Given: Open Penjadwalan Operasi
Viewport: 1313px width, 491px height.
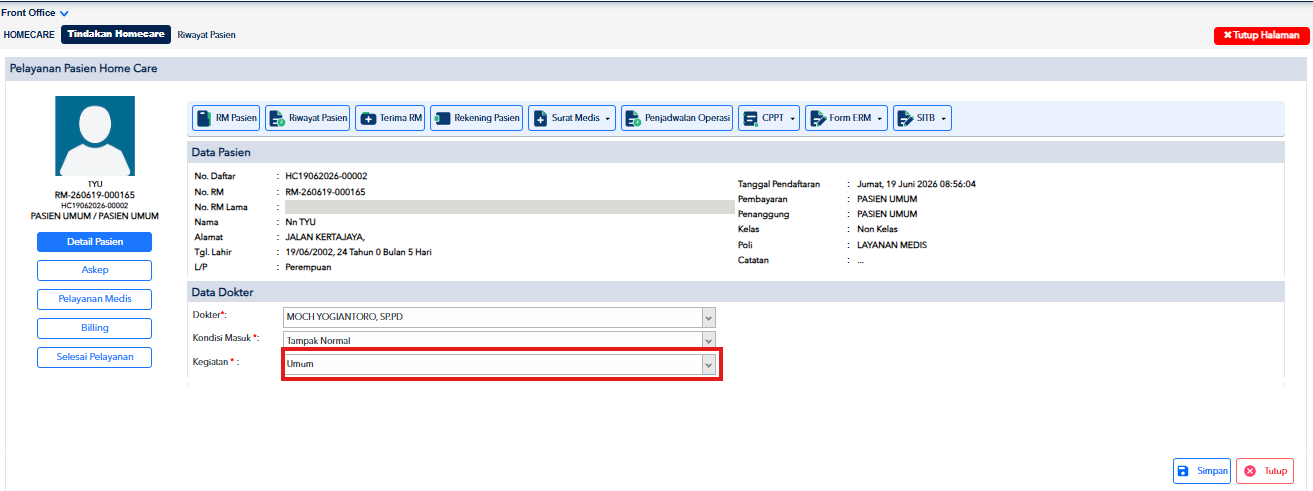Looking at the screenshot, I should tap(678, 118).
